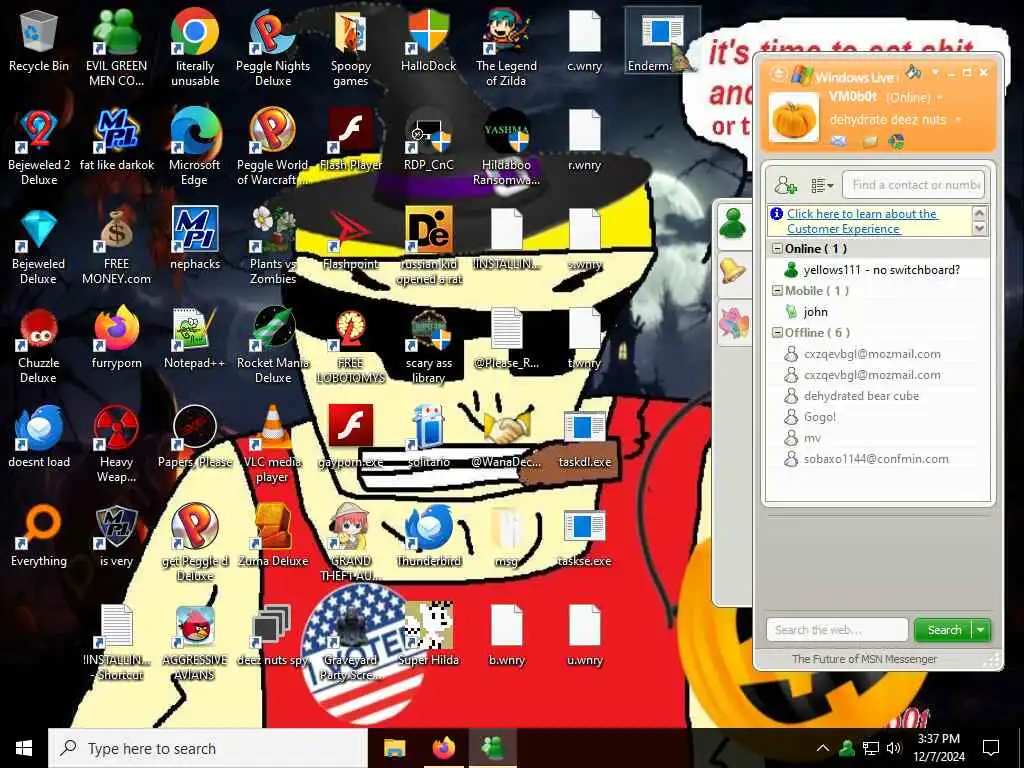Open Chuzzle Deluxe icon
The height and width of the screenshot is (768, 1024).
coord(39,345)
